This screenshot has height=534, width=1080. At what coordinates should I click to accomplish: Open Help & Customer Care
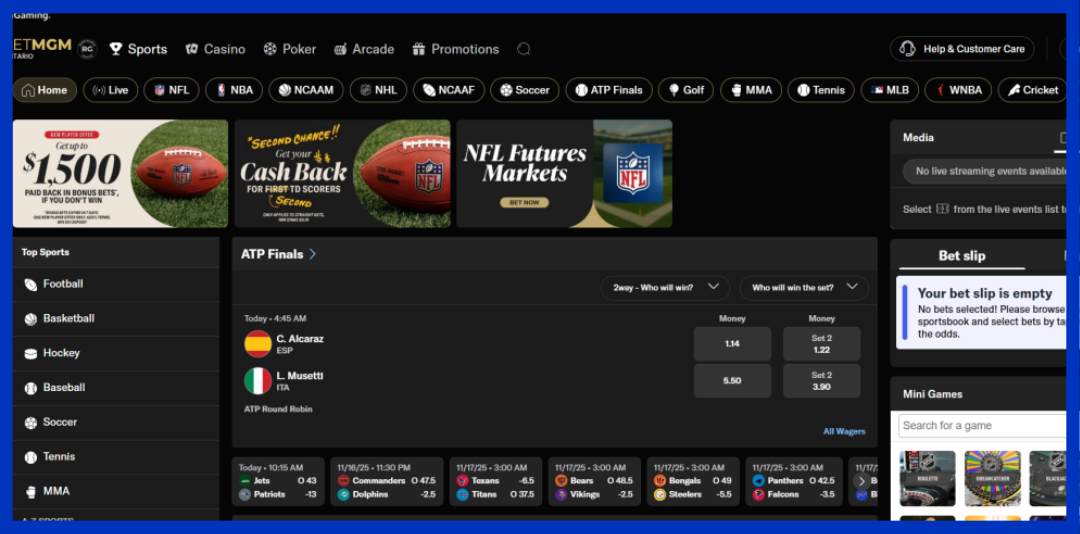pos(962,49)
